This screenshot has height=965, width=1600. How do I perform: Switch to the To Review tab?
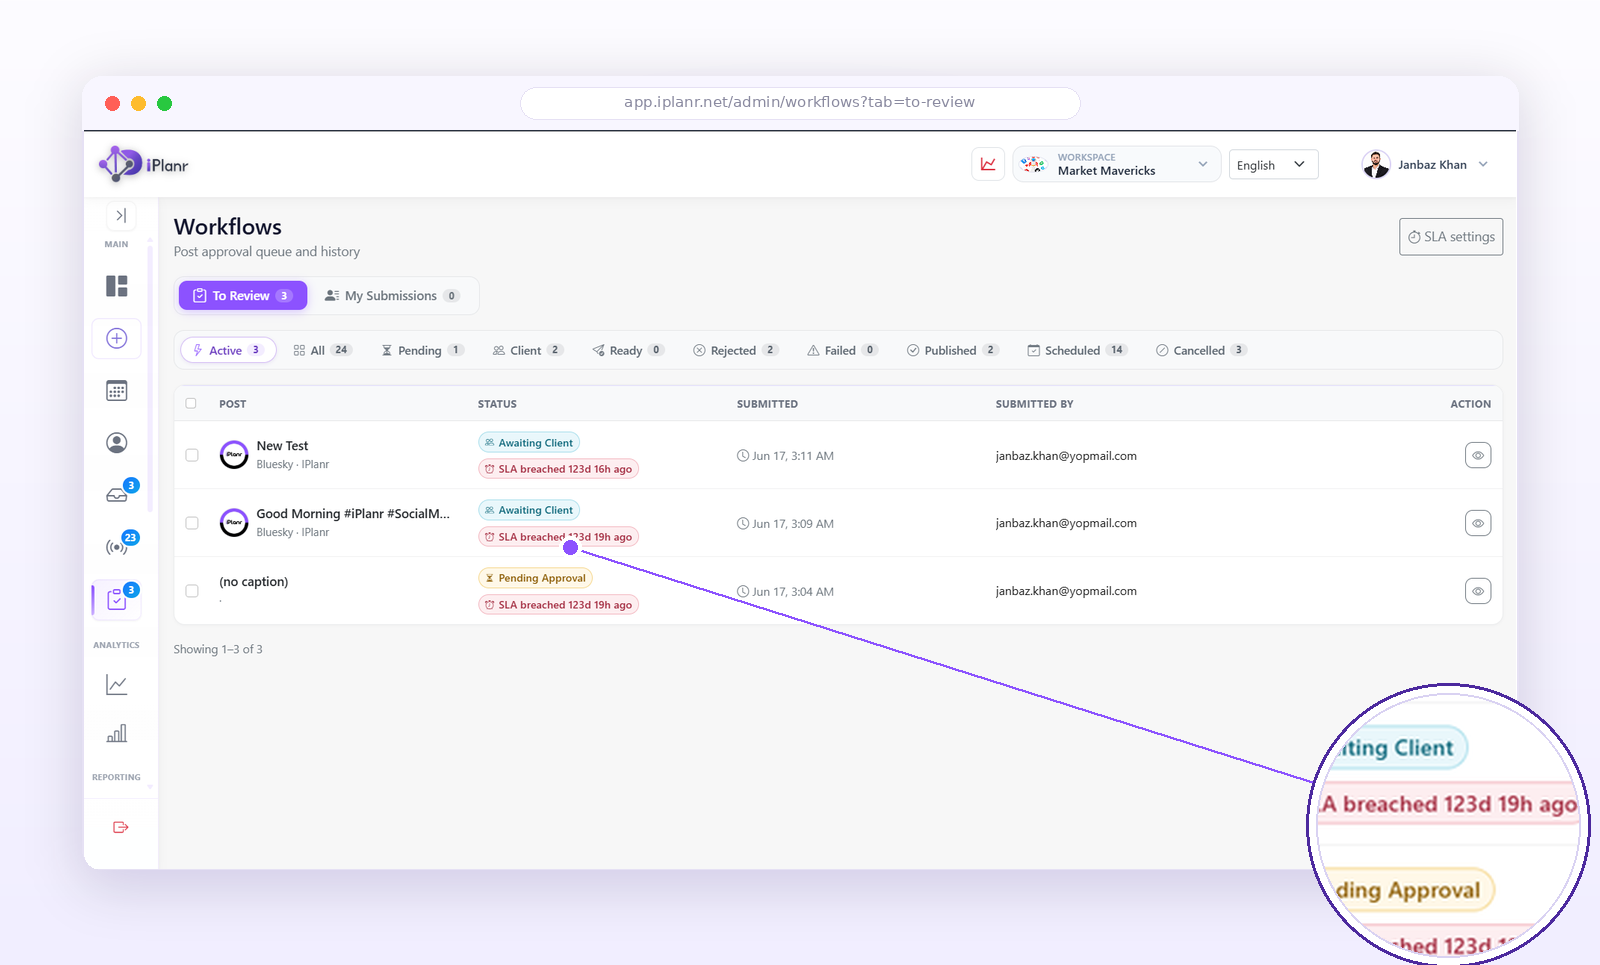[x=243, y=296]
